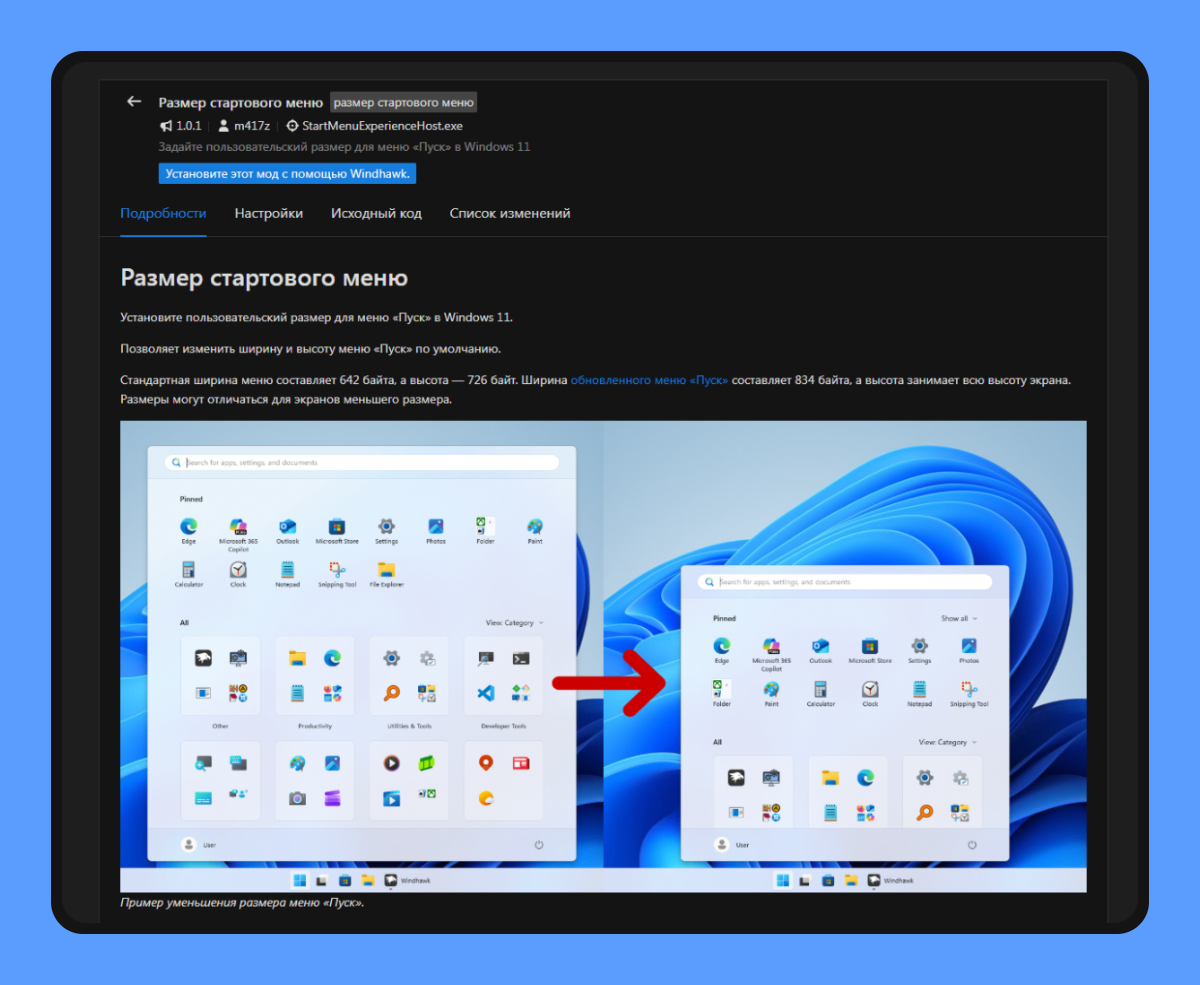Click the author person icon

224,126
